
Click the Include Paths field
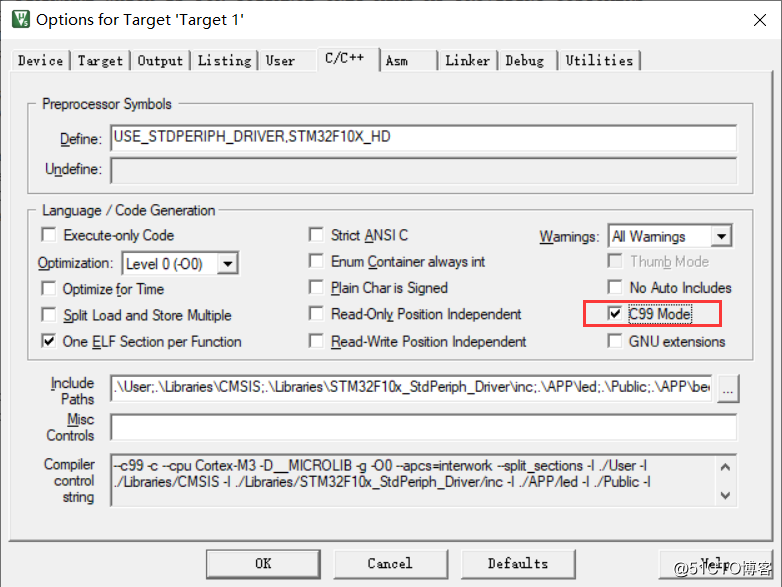(x=411, y=388)
